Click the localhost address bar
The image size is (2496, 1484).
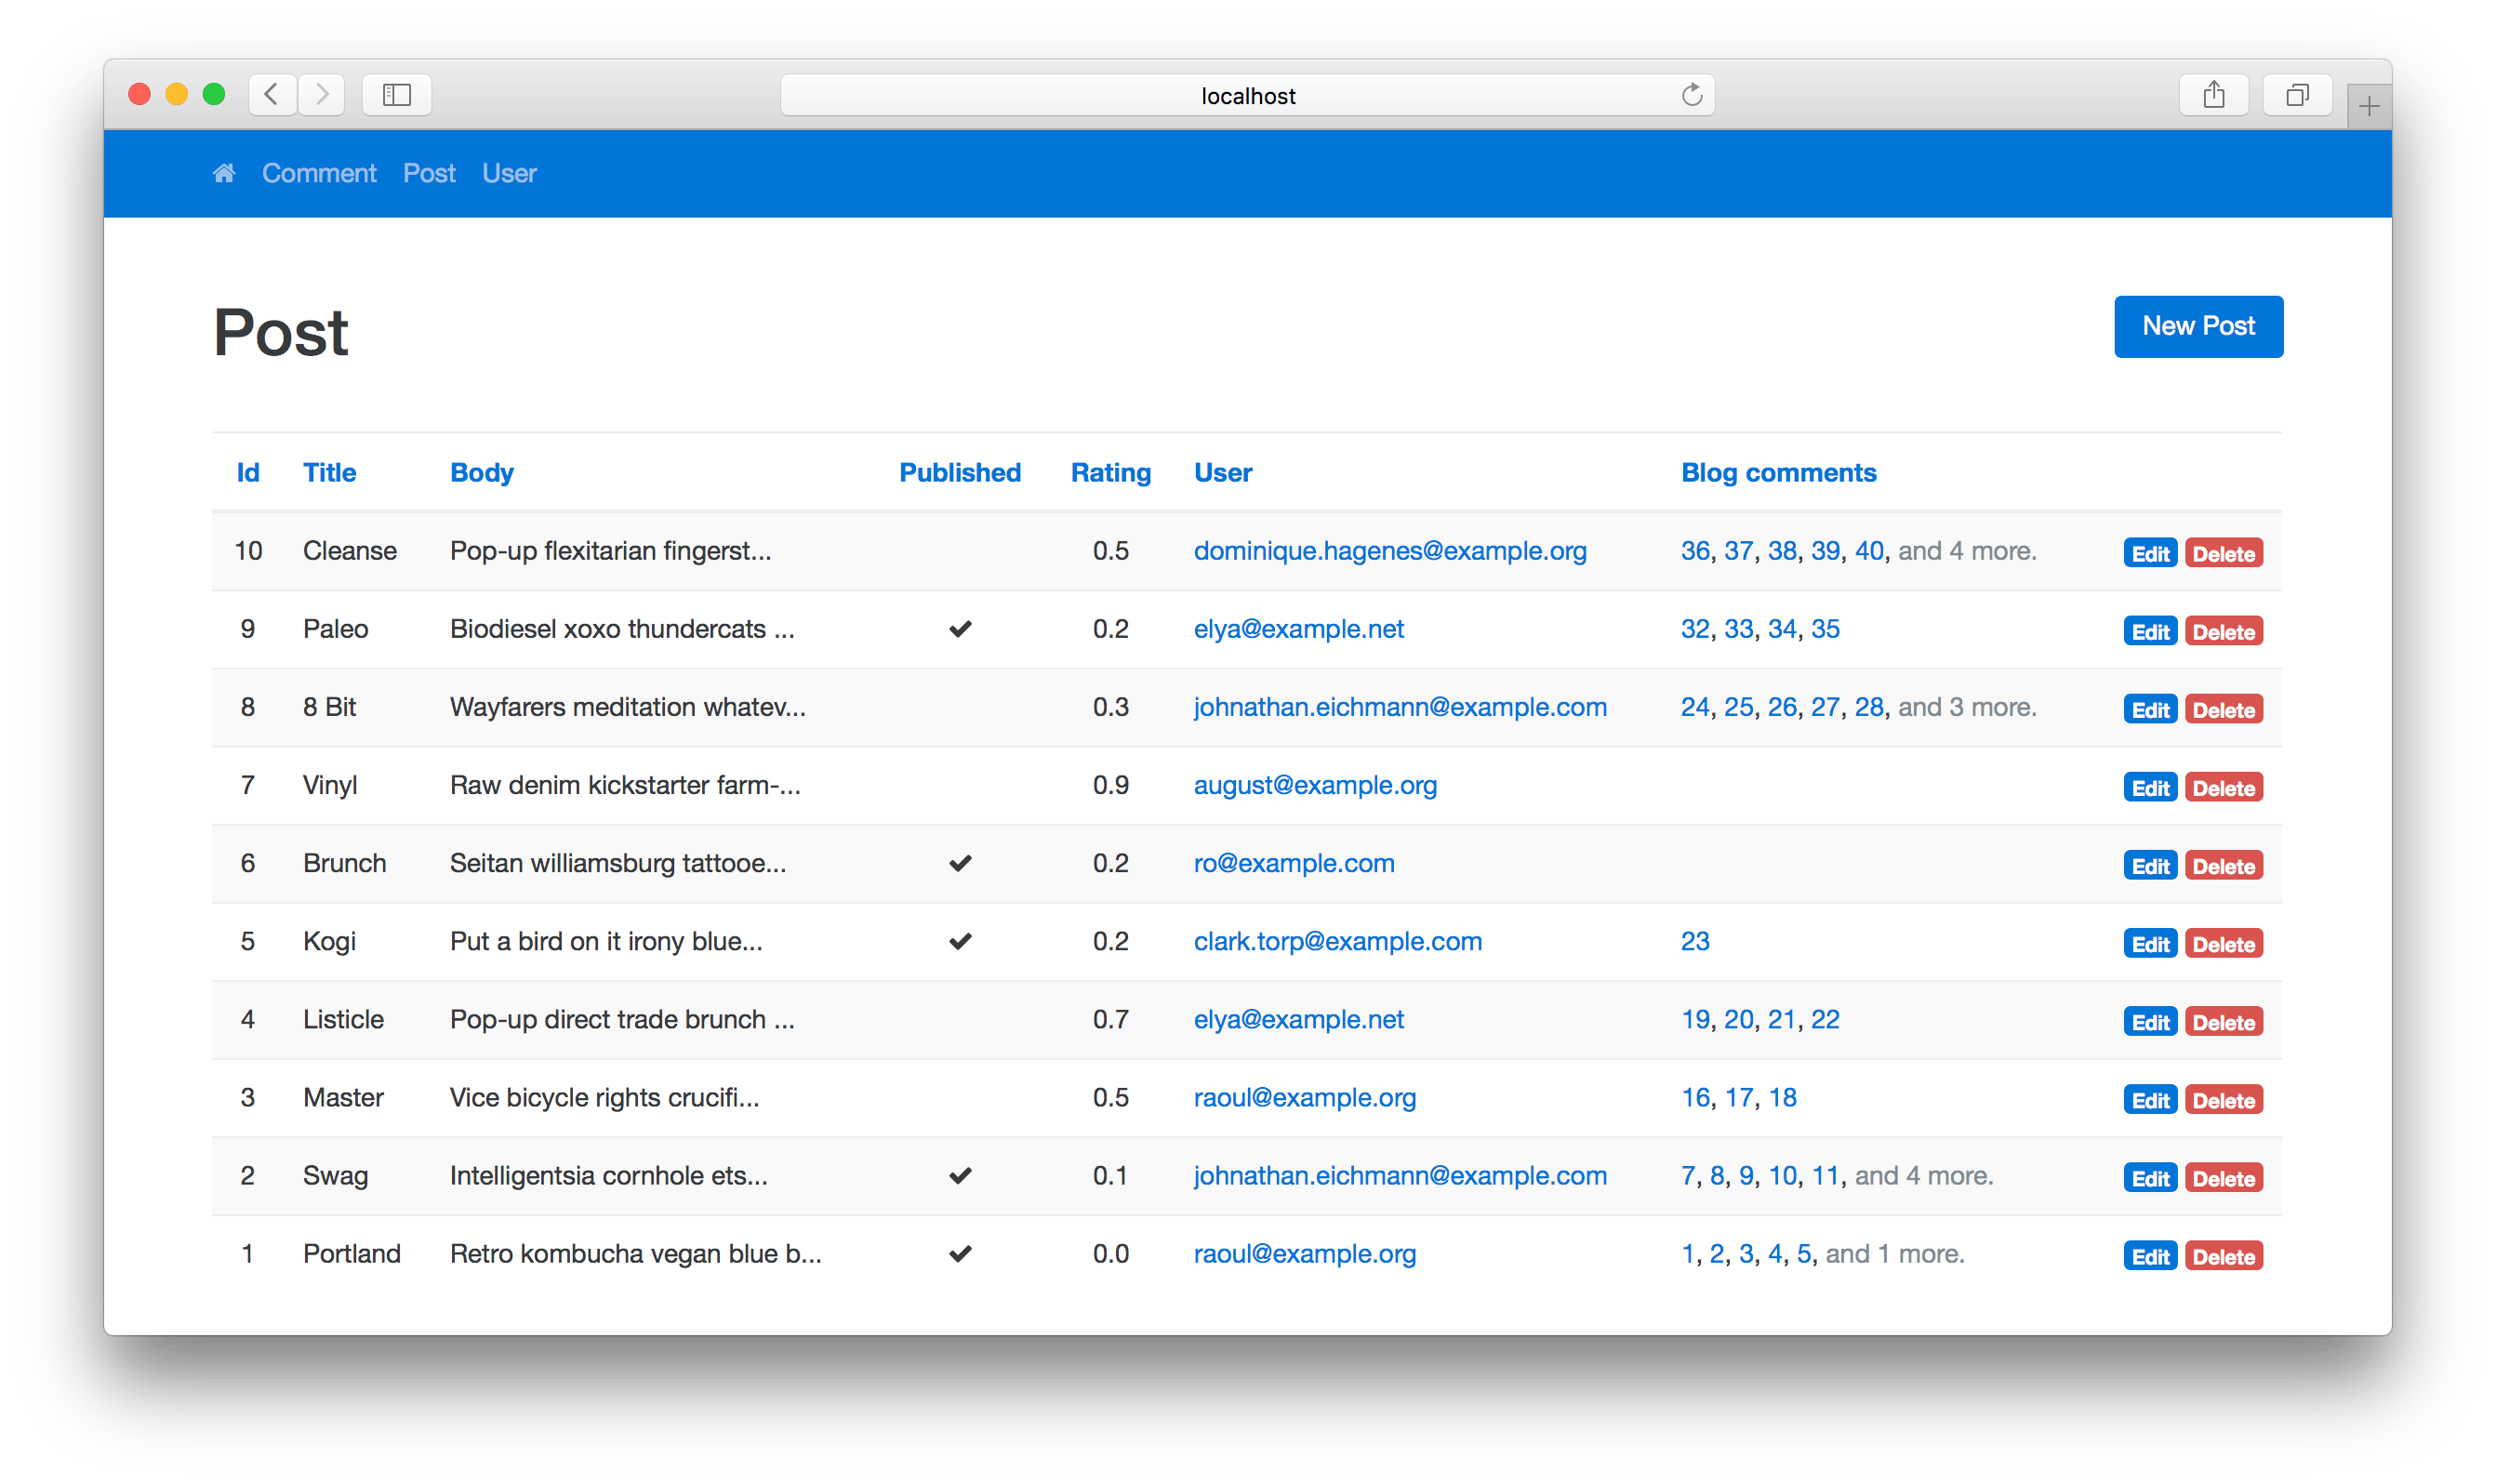(x=1246, y=95)
